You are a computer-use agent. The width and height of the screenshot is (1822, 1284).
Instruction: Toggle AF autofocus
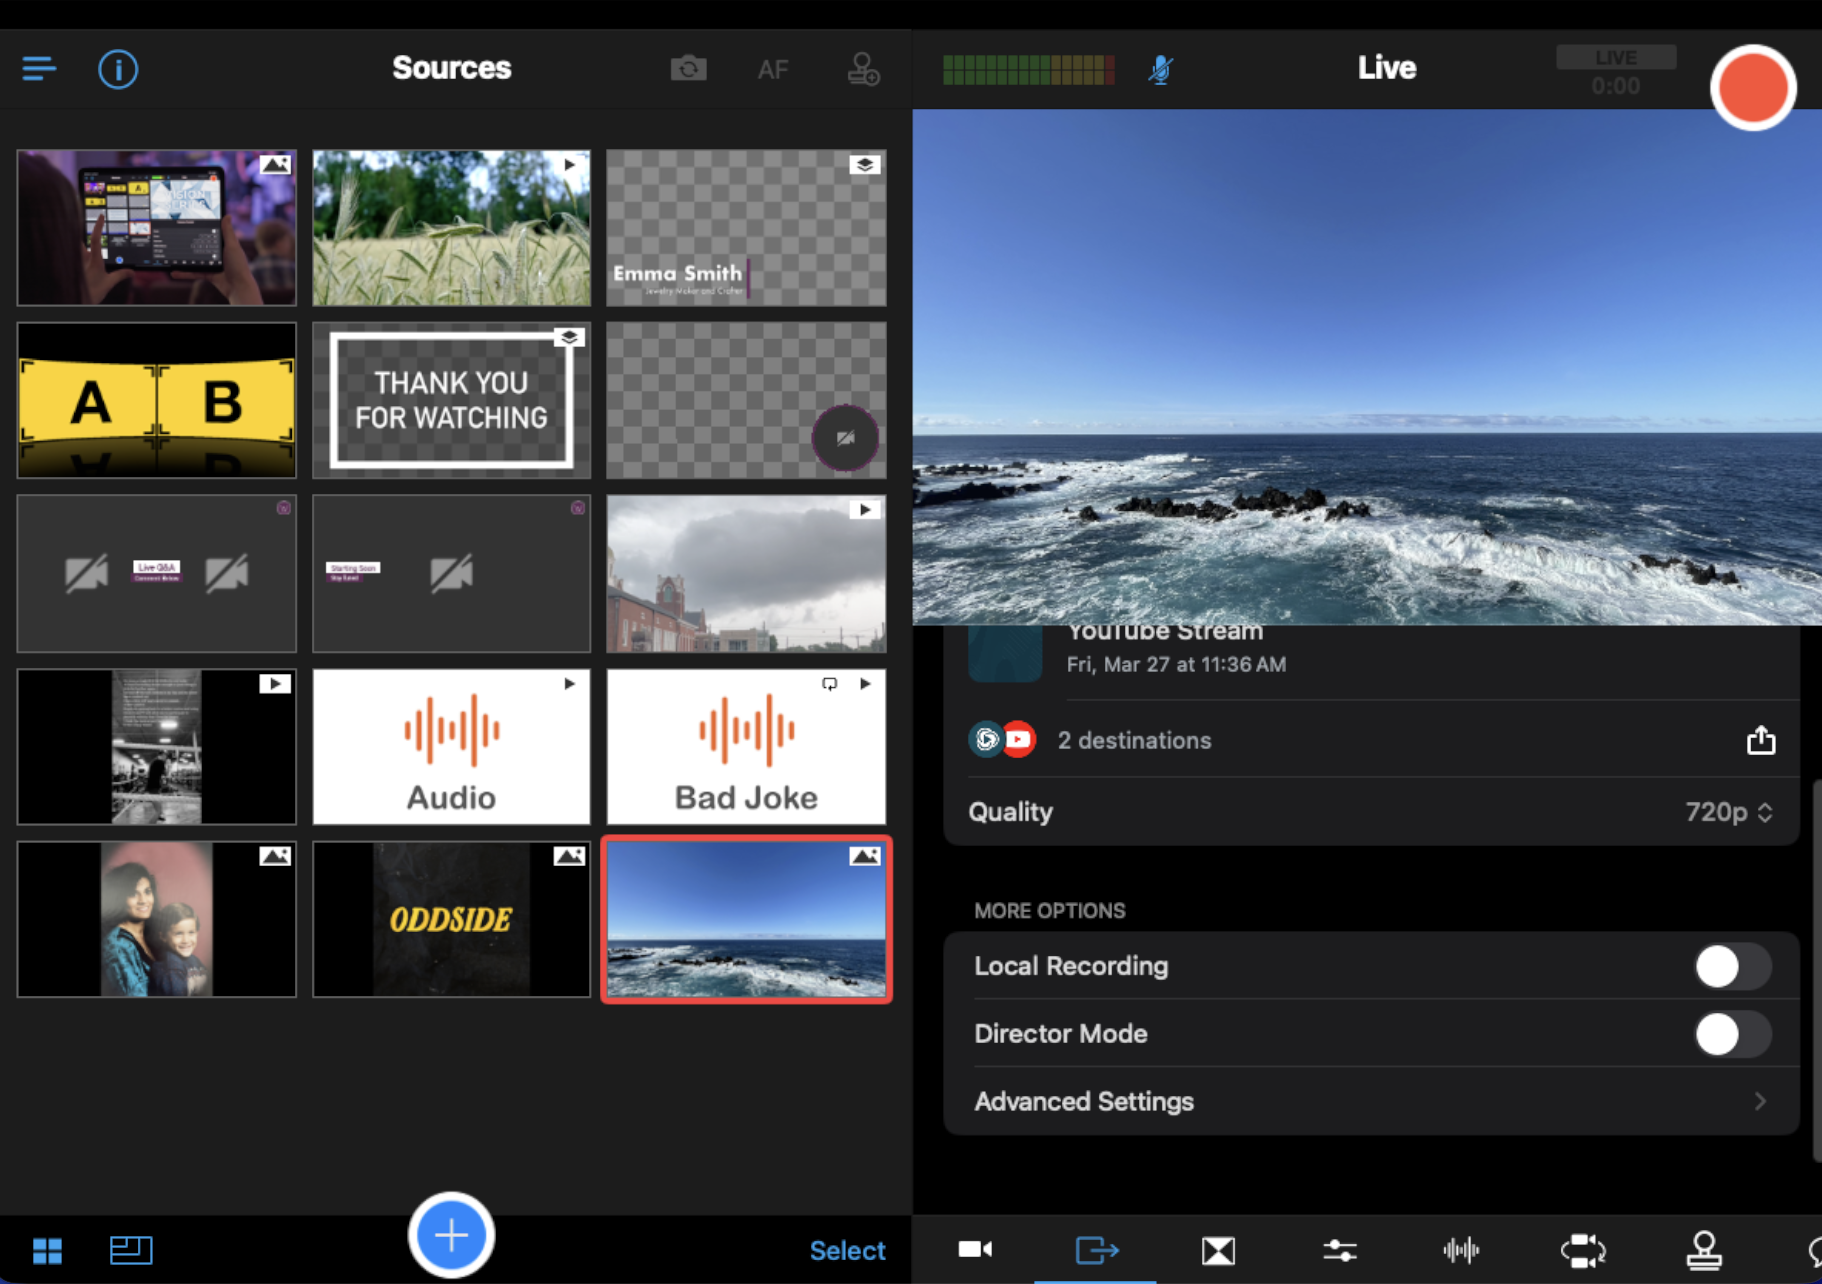coord(772,69)
